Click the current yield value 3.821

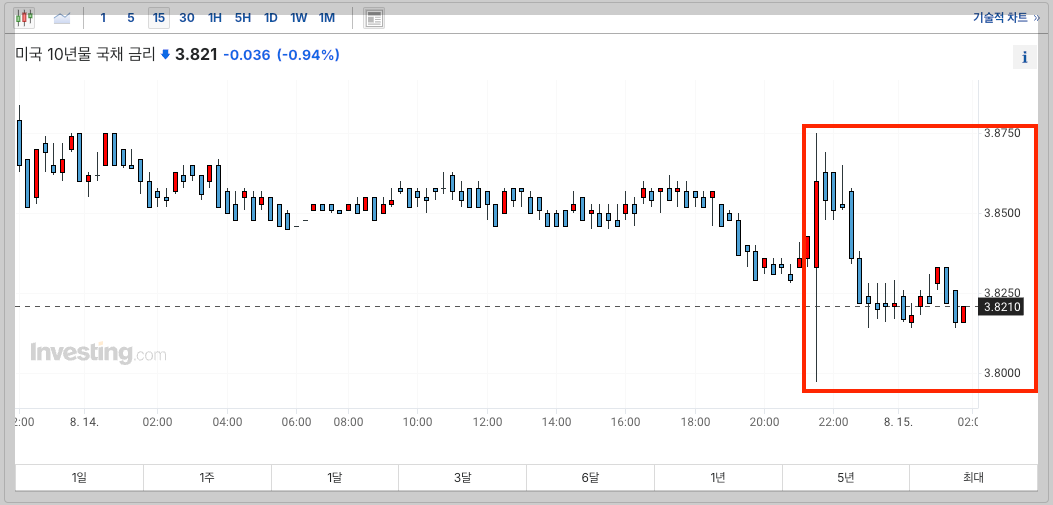coord(196,55)
